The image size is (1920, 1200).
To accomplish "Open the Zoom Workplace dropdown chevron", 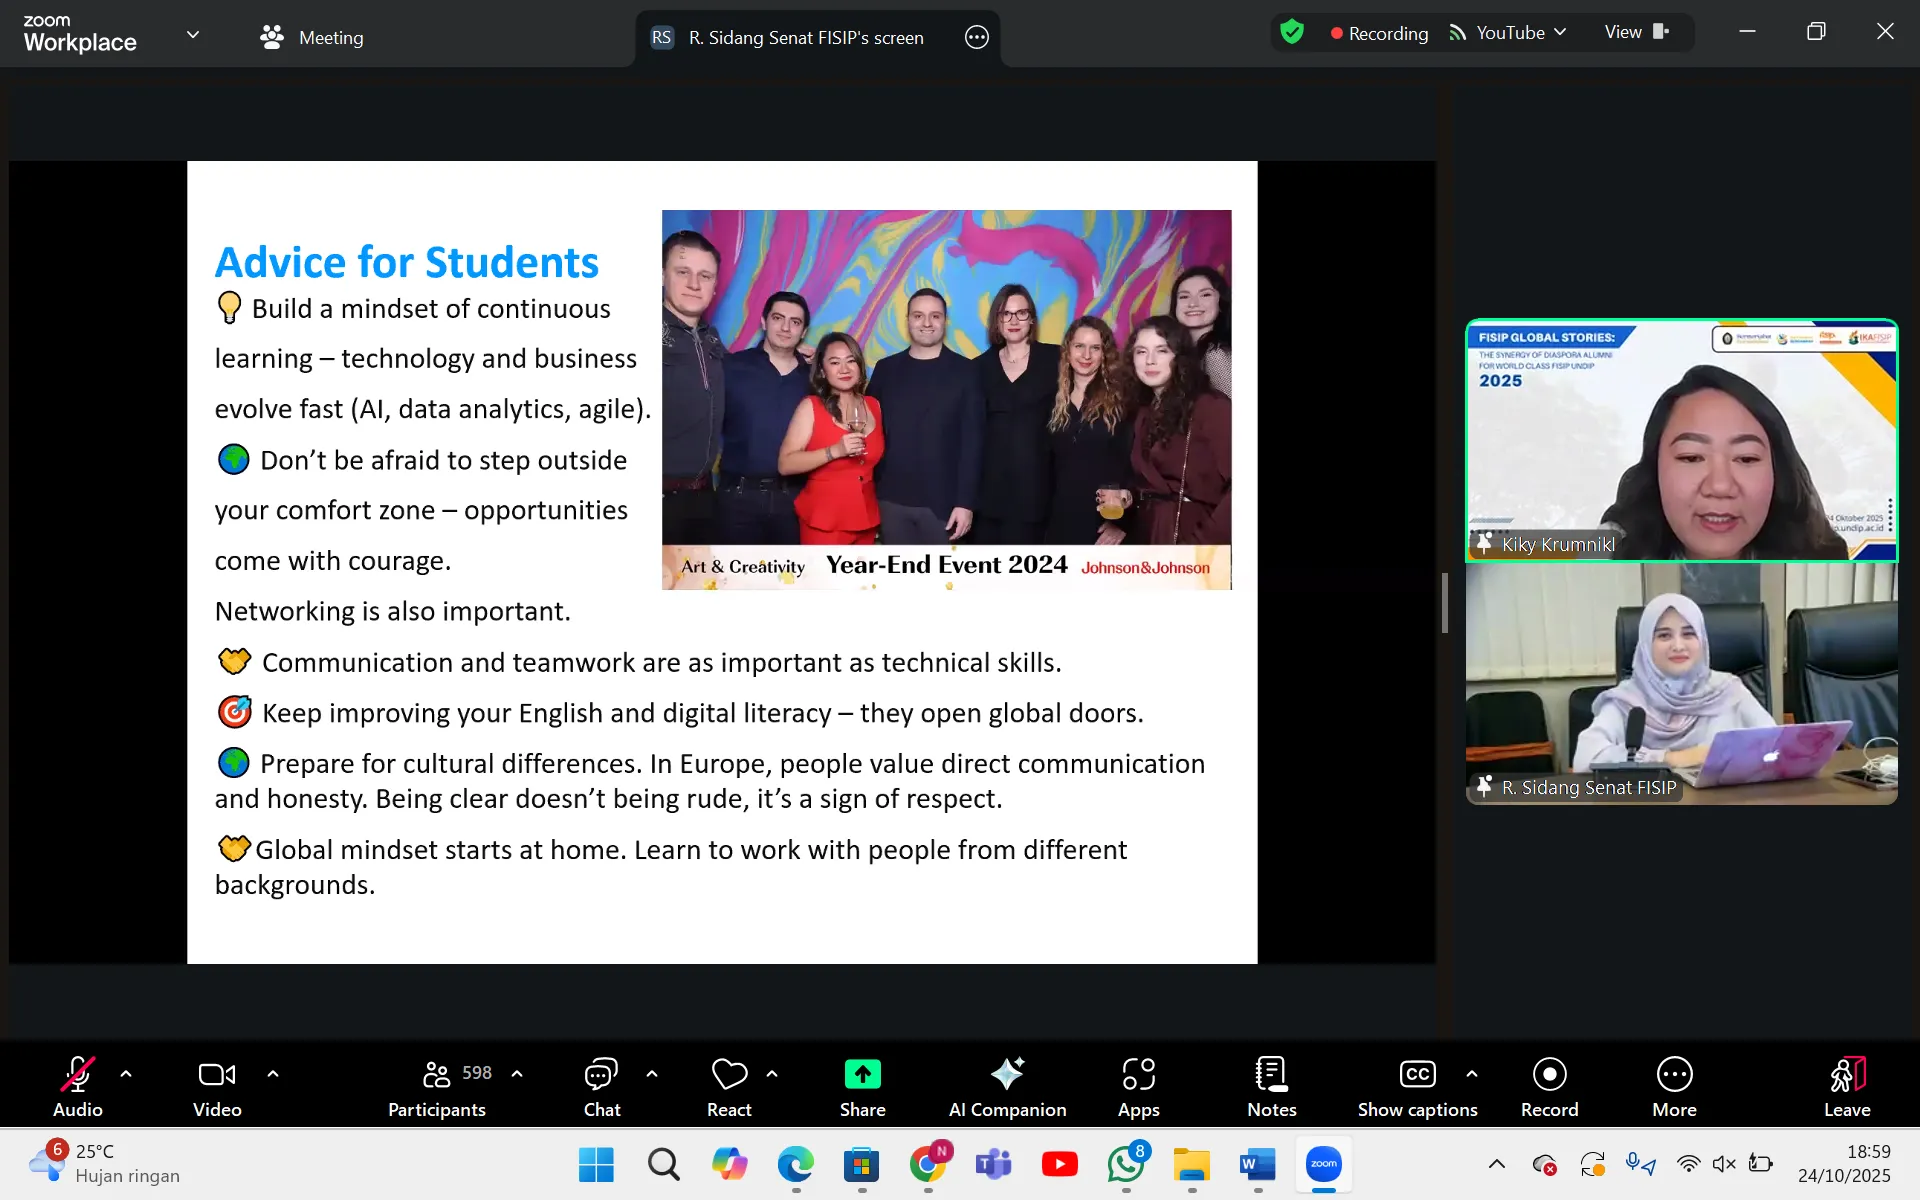I will point(193,35).
